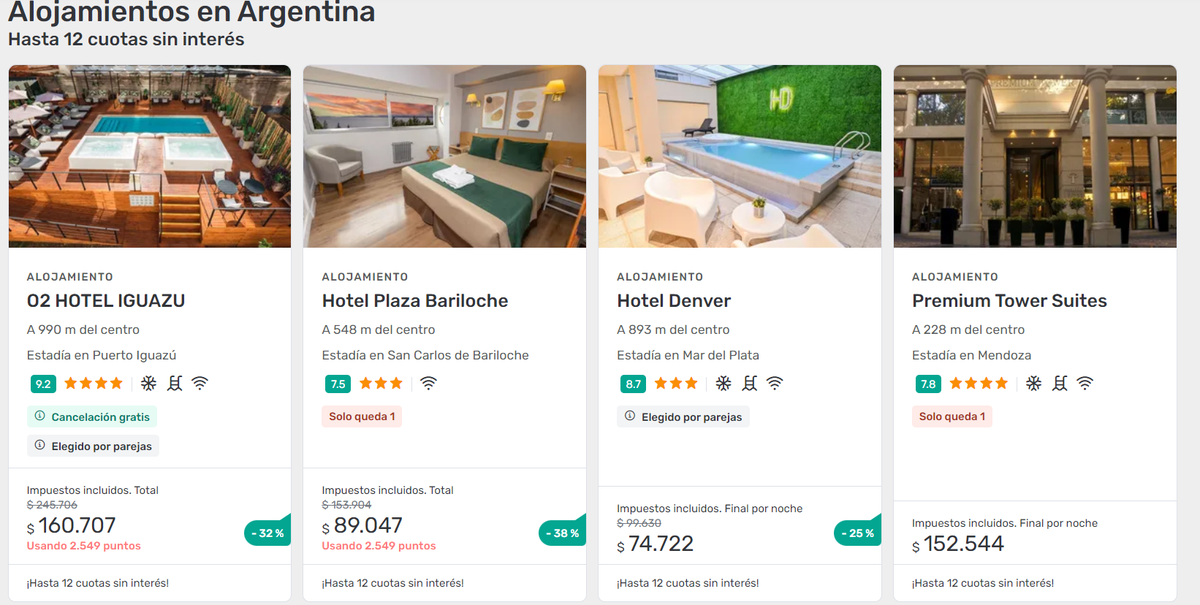Click the Hotel Denver pool photo
The image size is (1200, 605).
coord(739,156)
